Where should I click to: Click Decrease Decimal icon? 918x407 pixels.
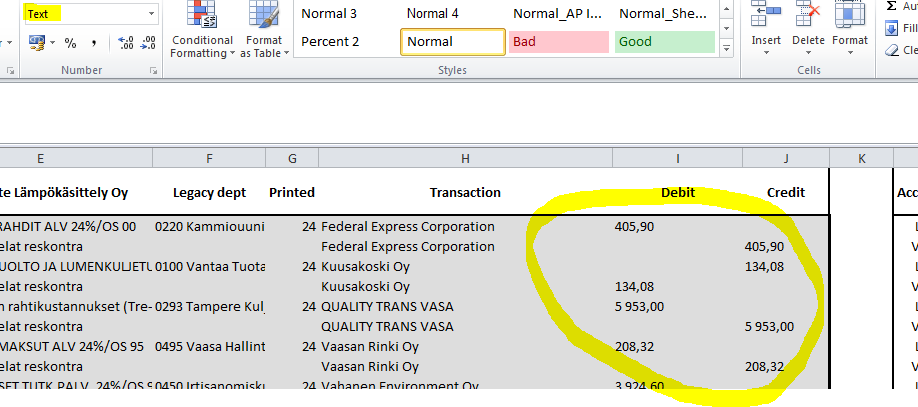tap(150, 43)
